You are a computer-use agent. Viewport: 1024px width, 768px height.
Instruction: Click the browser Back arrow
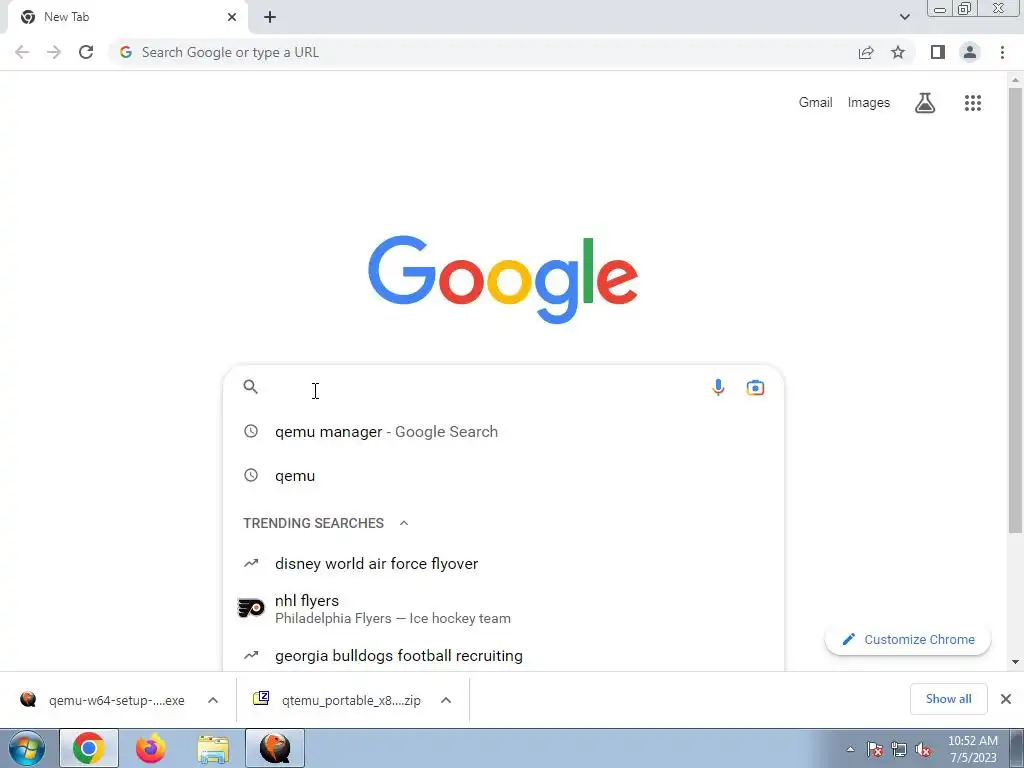22,52
